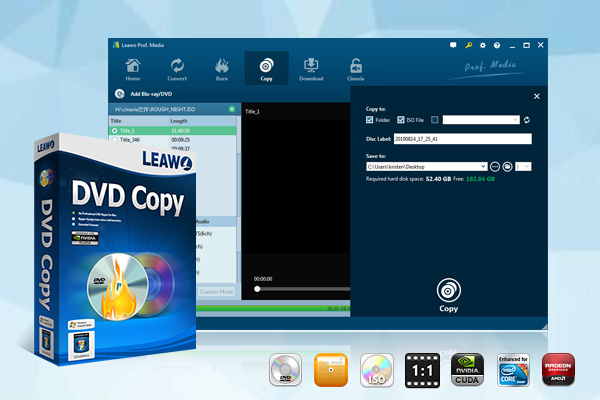This screenshot has width=600, height=400.
Task: Open the Convert module
Action: [177, 69]
